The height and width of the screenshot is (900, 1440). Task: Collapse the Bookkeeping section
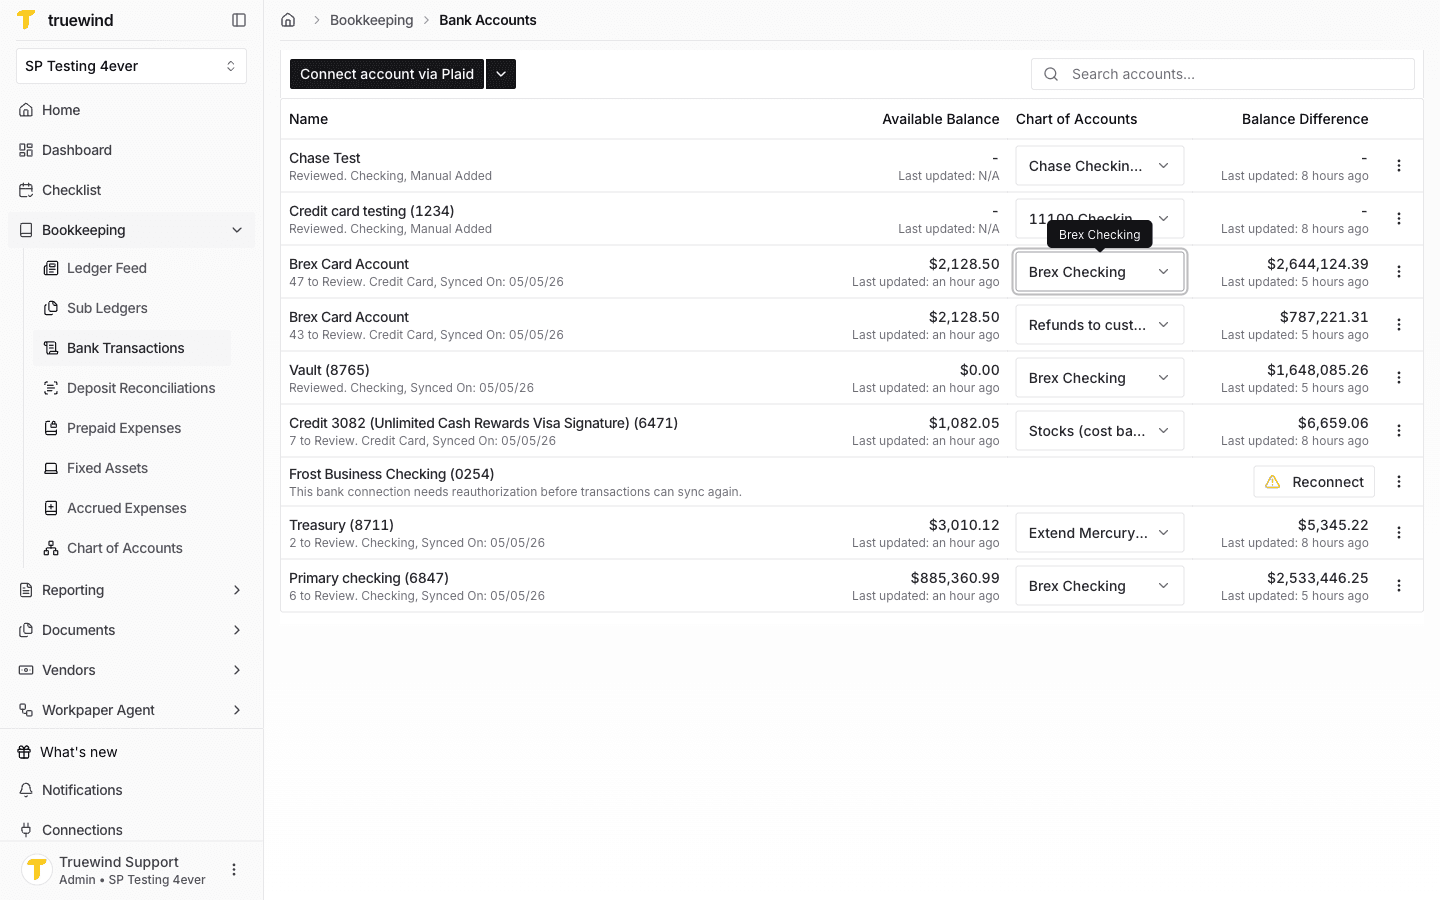(131, 230)
